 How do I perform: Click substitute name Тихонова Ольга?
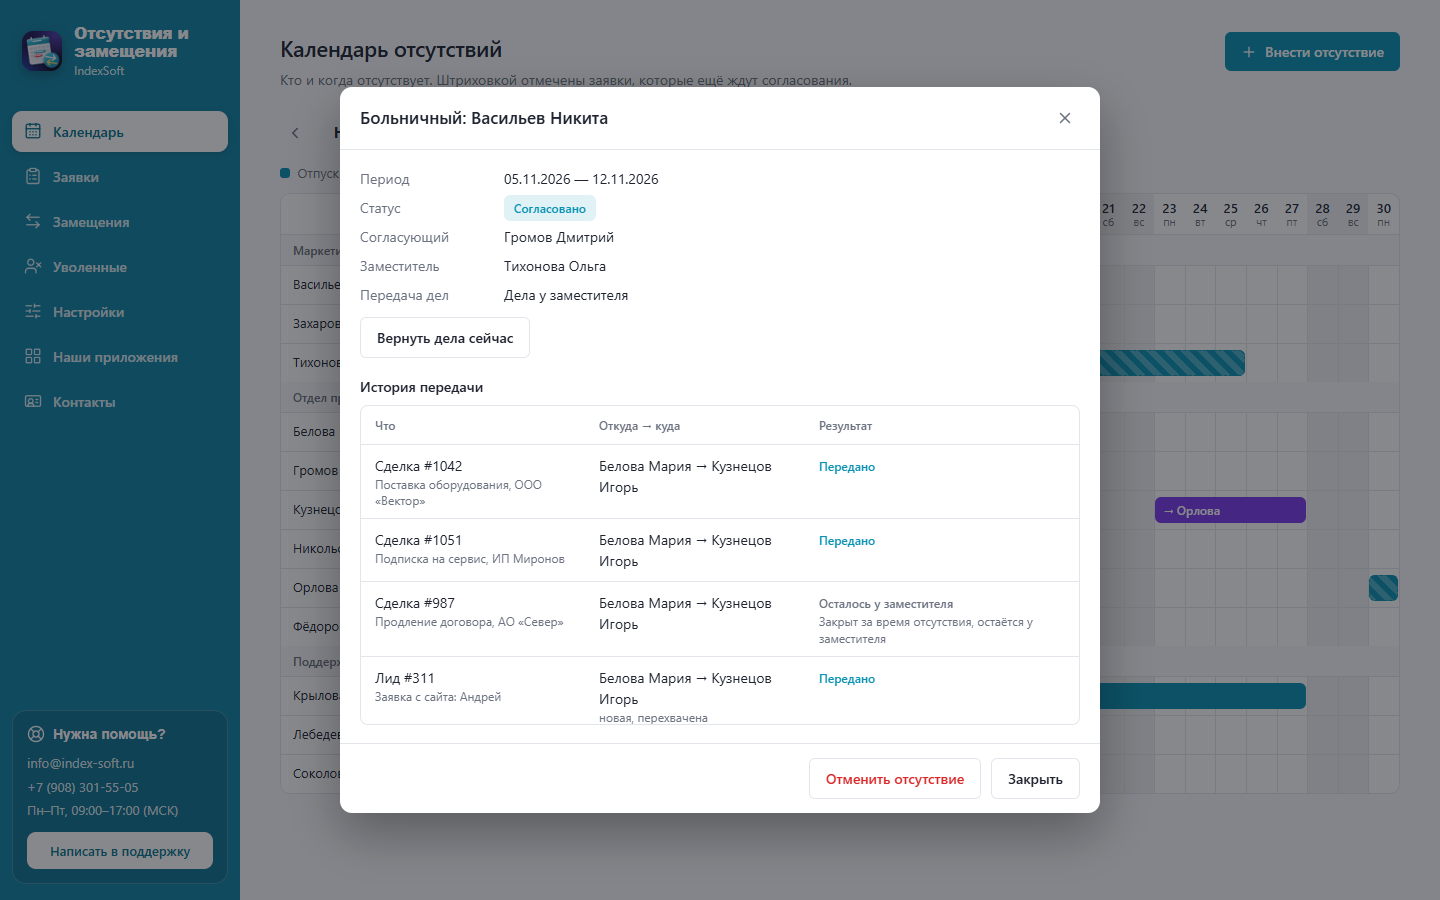coord(555,266)
